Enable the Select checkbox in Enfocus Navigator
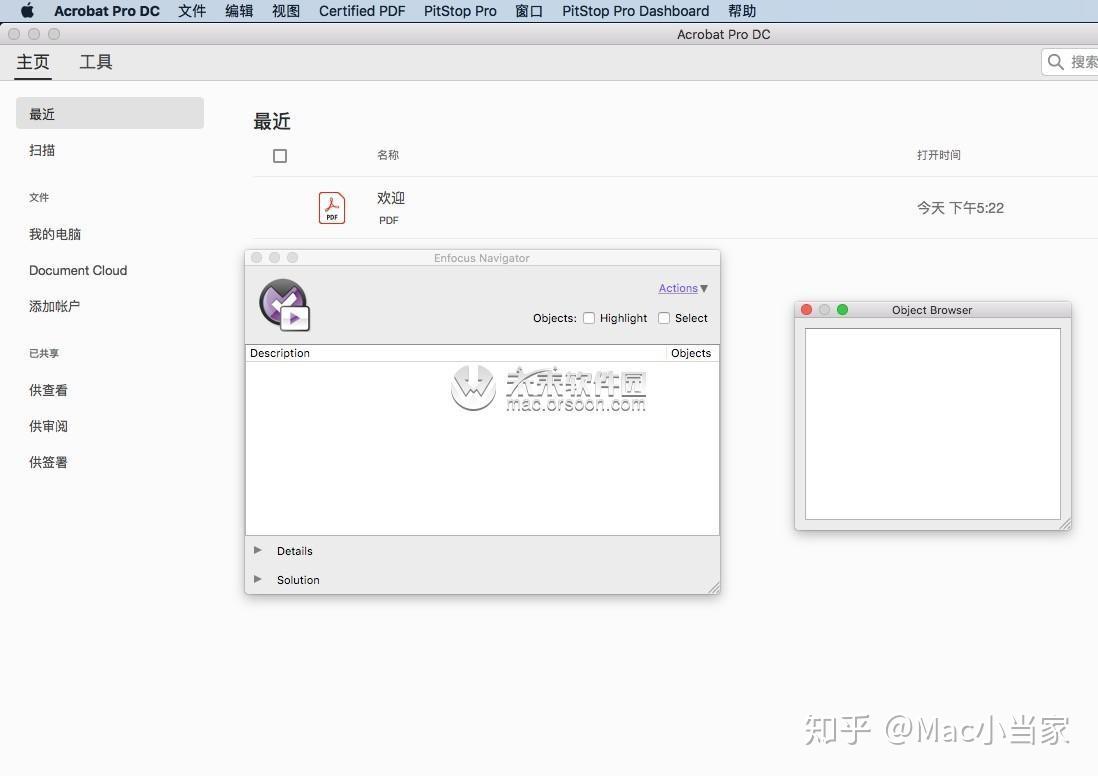The height and width of the screenshot is (776, 1098). coord(664,318)
